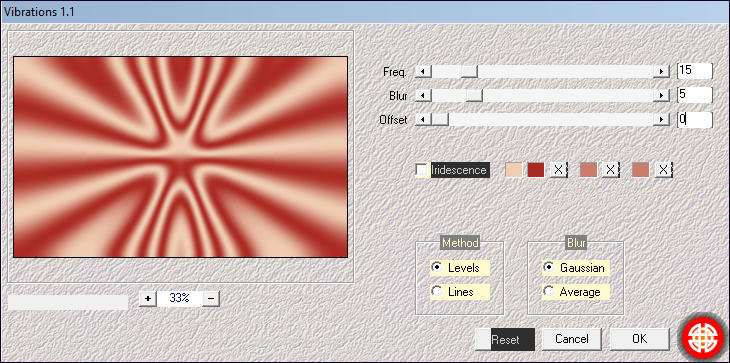Open the dark red color swatch
730x363 pixels.
535,170
